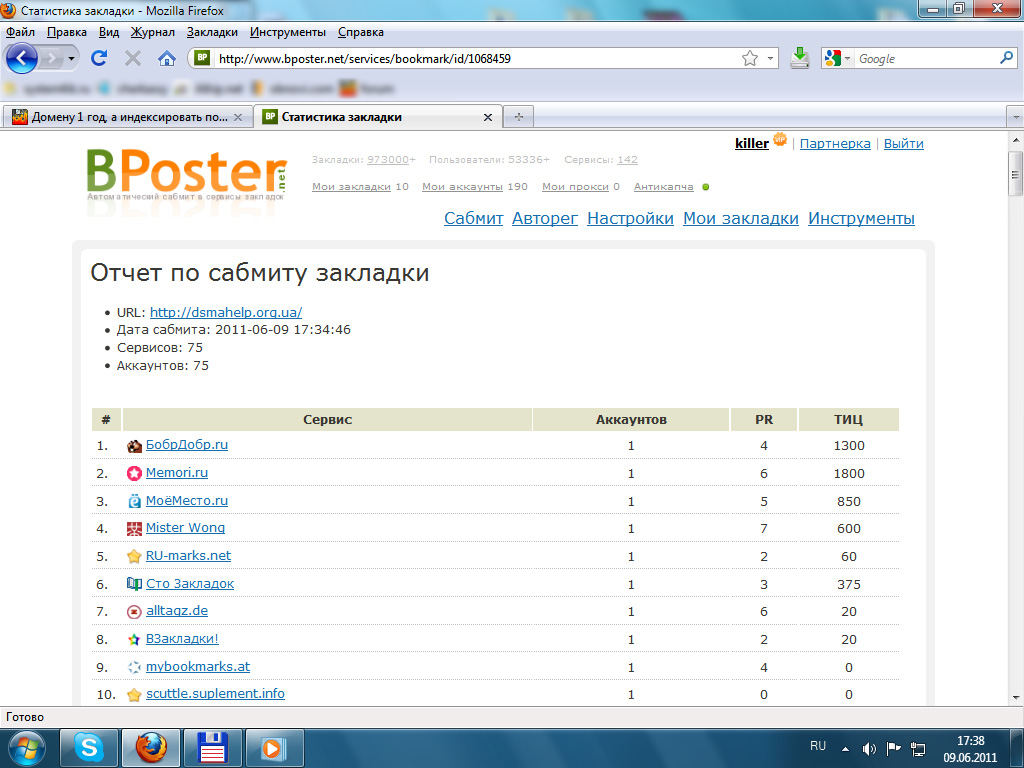Click the БобрДобр.ru service icon
The height and width of the screenshot is (768, 1024).
[134, 446]
